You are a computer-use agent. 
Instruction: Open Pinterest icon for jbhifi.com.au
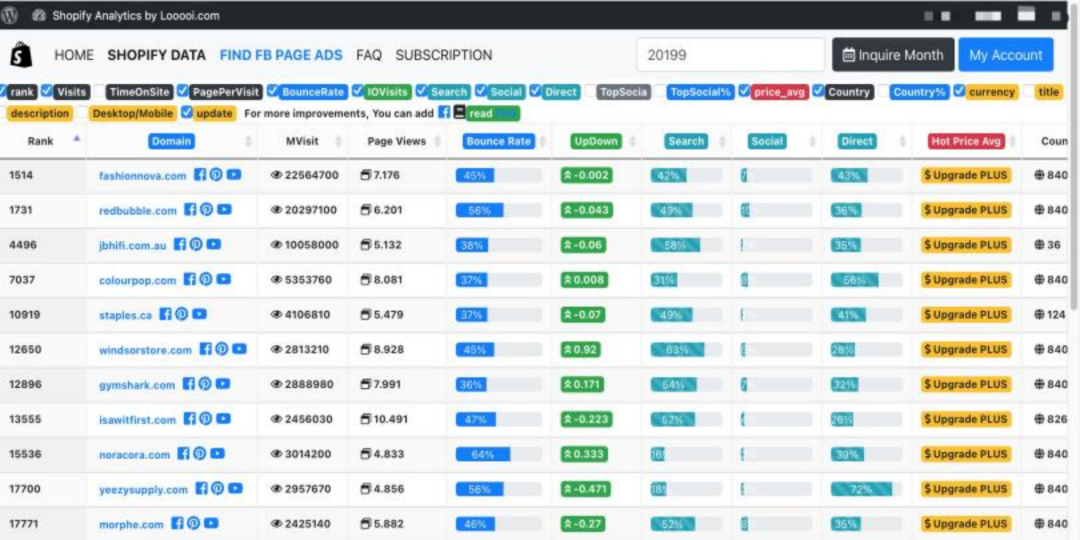(196, 245)
